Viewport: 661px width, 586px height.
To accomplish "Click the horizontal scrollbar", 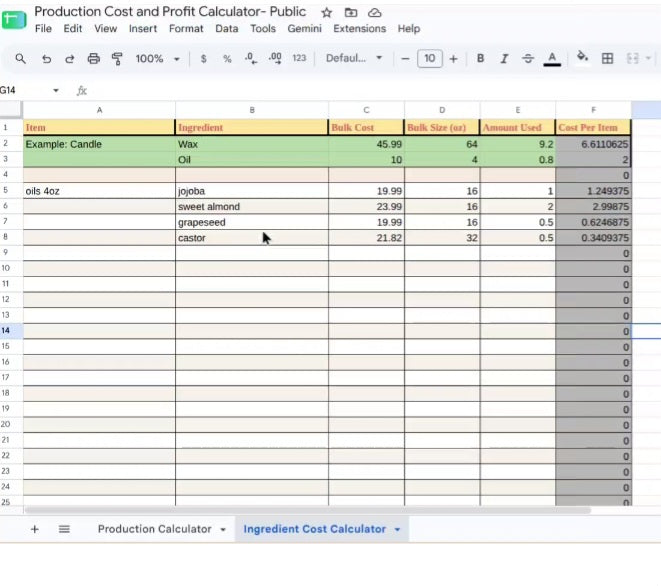I will (308, 511).
